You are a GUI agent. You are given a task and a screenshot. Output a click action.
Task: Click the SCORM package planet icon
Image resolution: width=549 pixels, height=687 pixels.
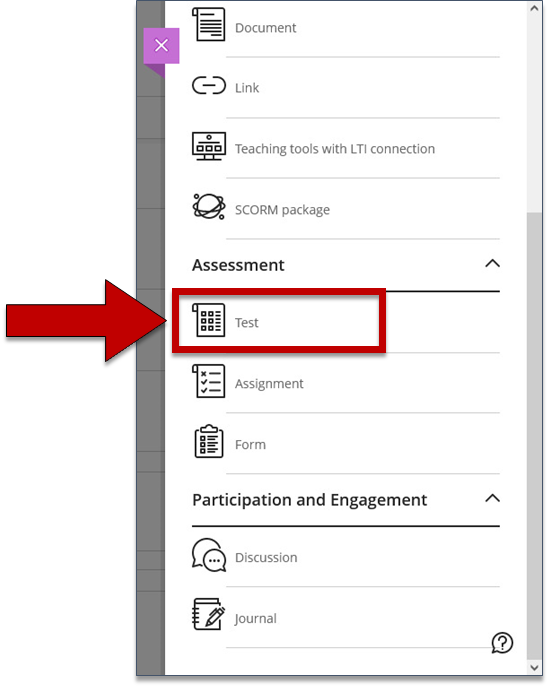209,206
